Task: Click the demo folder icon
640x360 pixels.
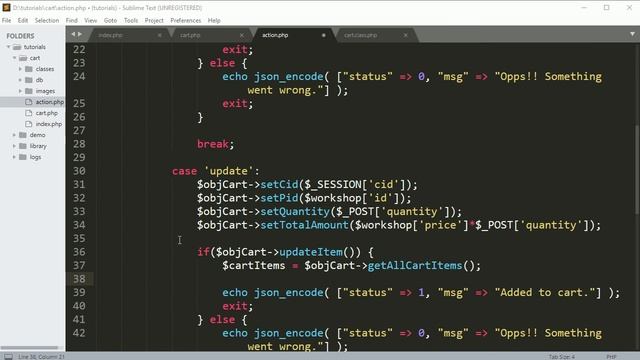Action: (x=23, y=135)
